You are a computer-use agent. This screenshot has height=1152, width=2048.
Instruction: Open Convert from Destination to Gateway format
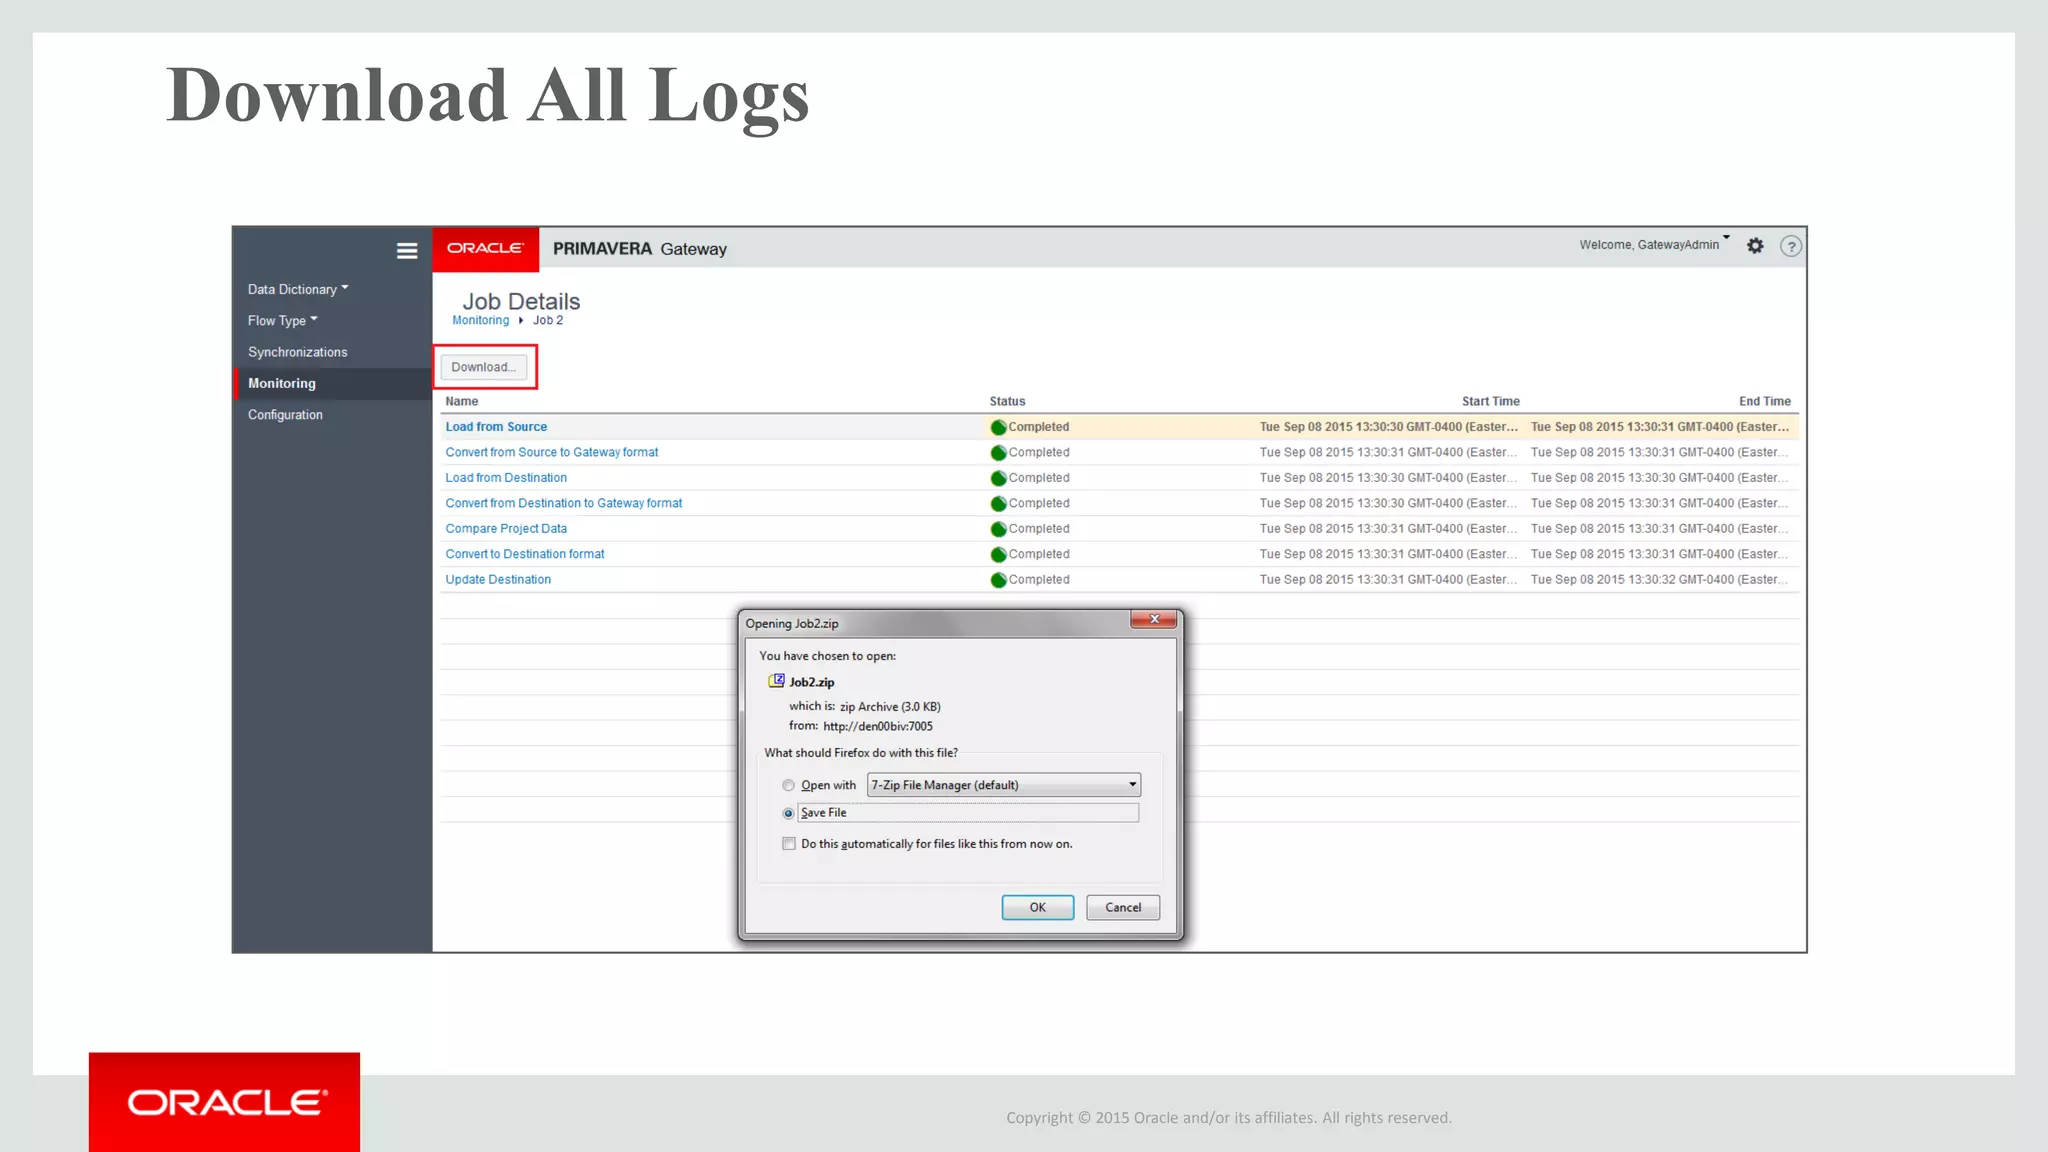pos(564,504)
